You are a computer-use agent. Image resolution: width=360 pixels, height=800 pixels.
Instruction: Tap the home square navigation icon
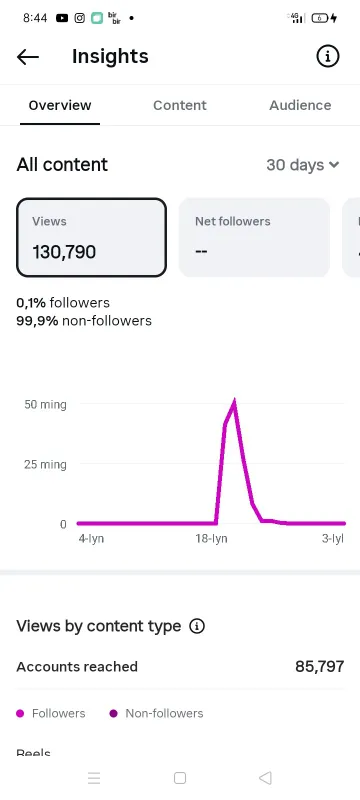click(179, 778)
